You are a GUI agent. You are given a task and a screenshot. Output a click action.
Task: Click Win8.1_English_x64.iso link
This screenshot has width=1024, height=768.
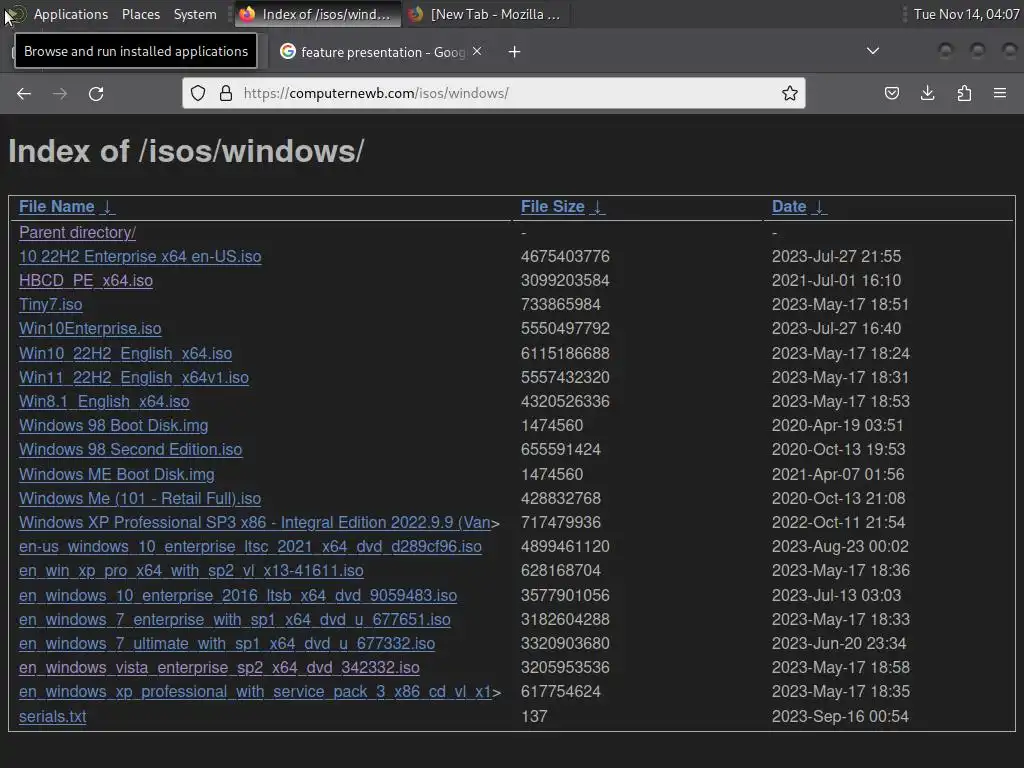tap(104, 402)
